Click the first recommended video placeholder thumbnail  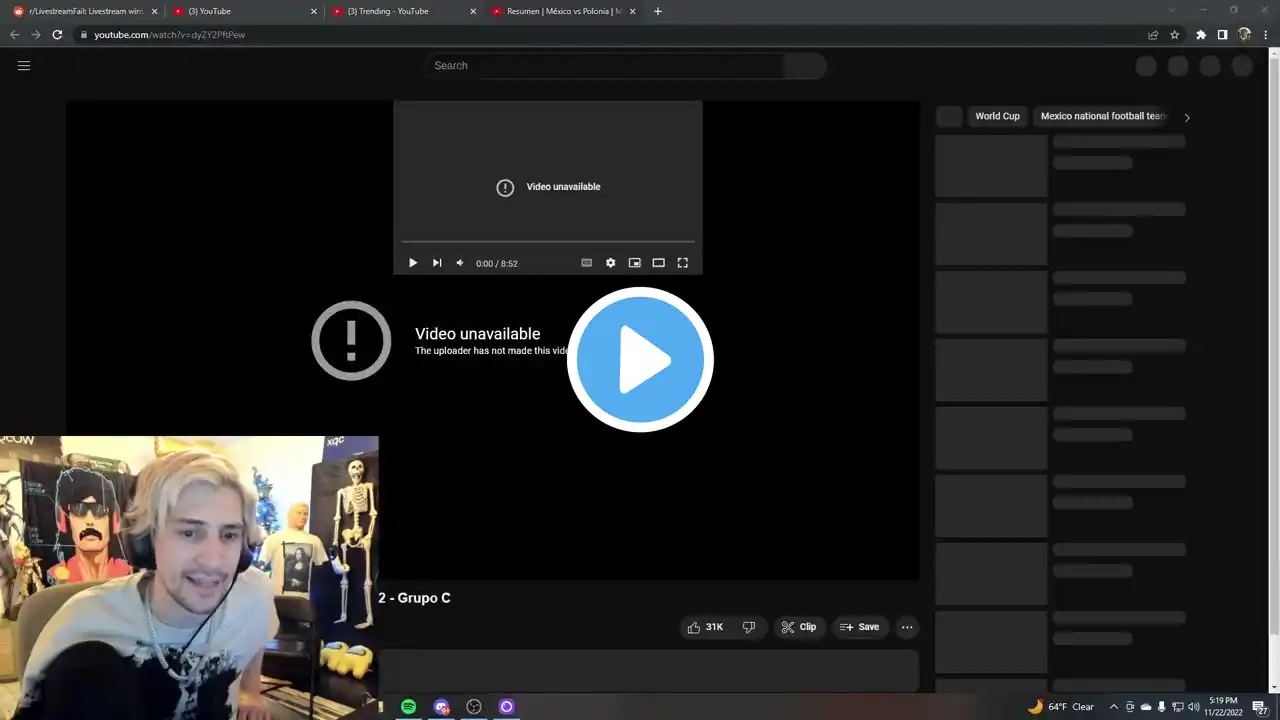pos(991,166)
